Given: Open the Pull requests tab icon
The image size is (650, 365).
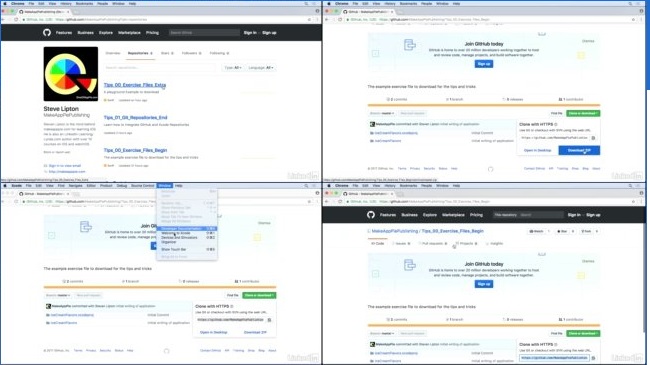Looking at the screenshot, I should pyautogui.click(x=432, y=243).
